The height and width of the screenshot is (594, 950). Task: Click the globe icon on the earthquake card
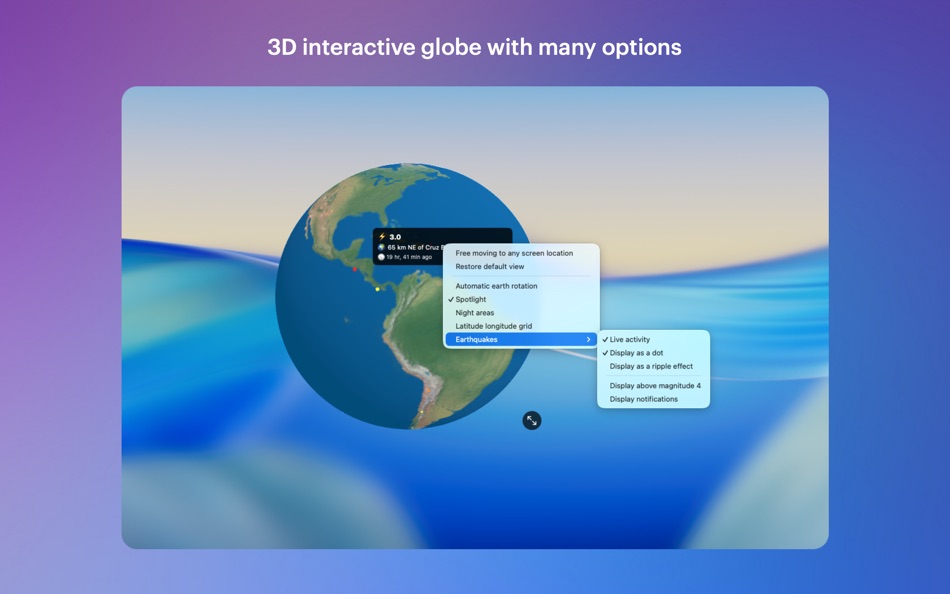[x=383, y=246]
